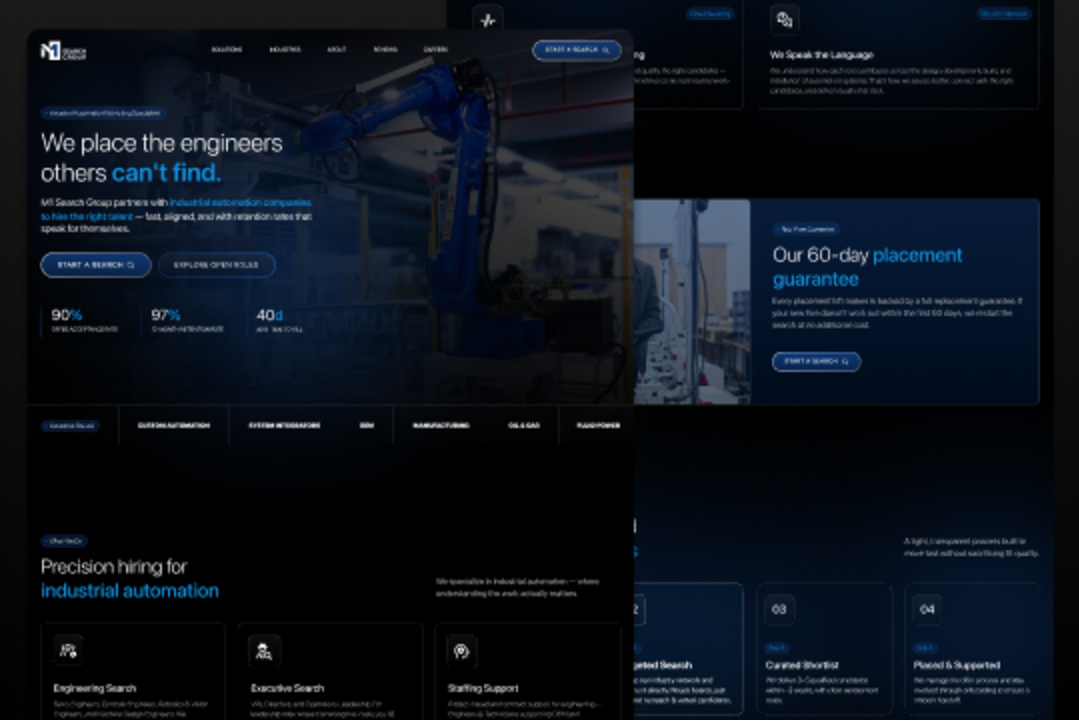The height and width of the screenshot is (721, 1079).
Task: Click the 'Our 60-day placement guarantee' heading
Action: [x=867, y=267]
